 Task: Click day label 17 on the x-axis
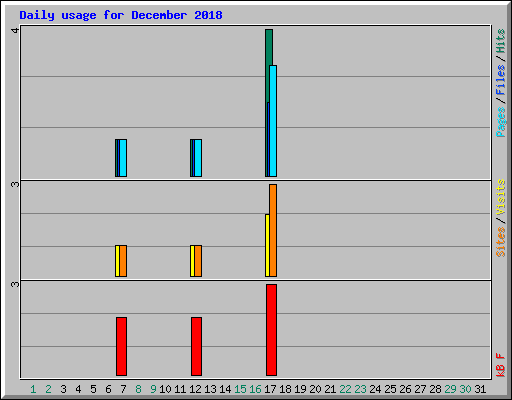[x=270, y=389]
